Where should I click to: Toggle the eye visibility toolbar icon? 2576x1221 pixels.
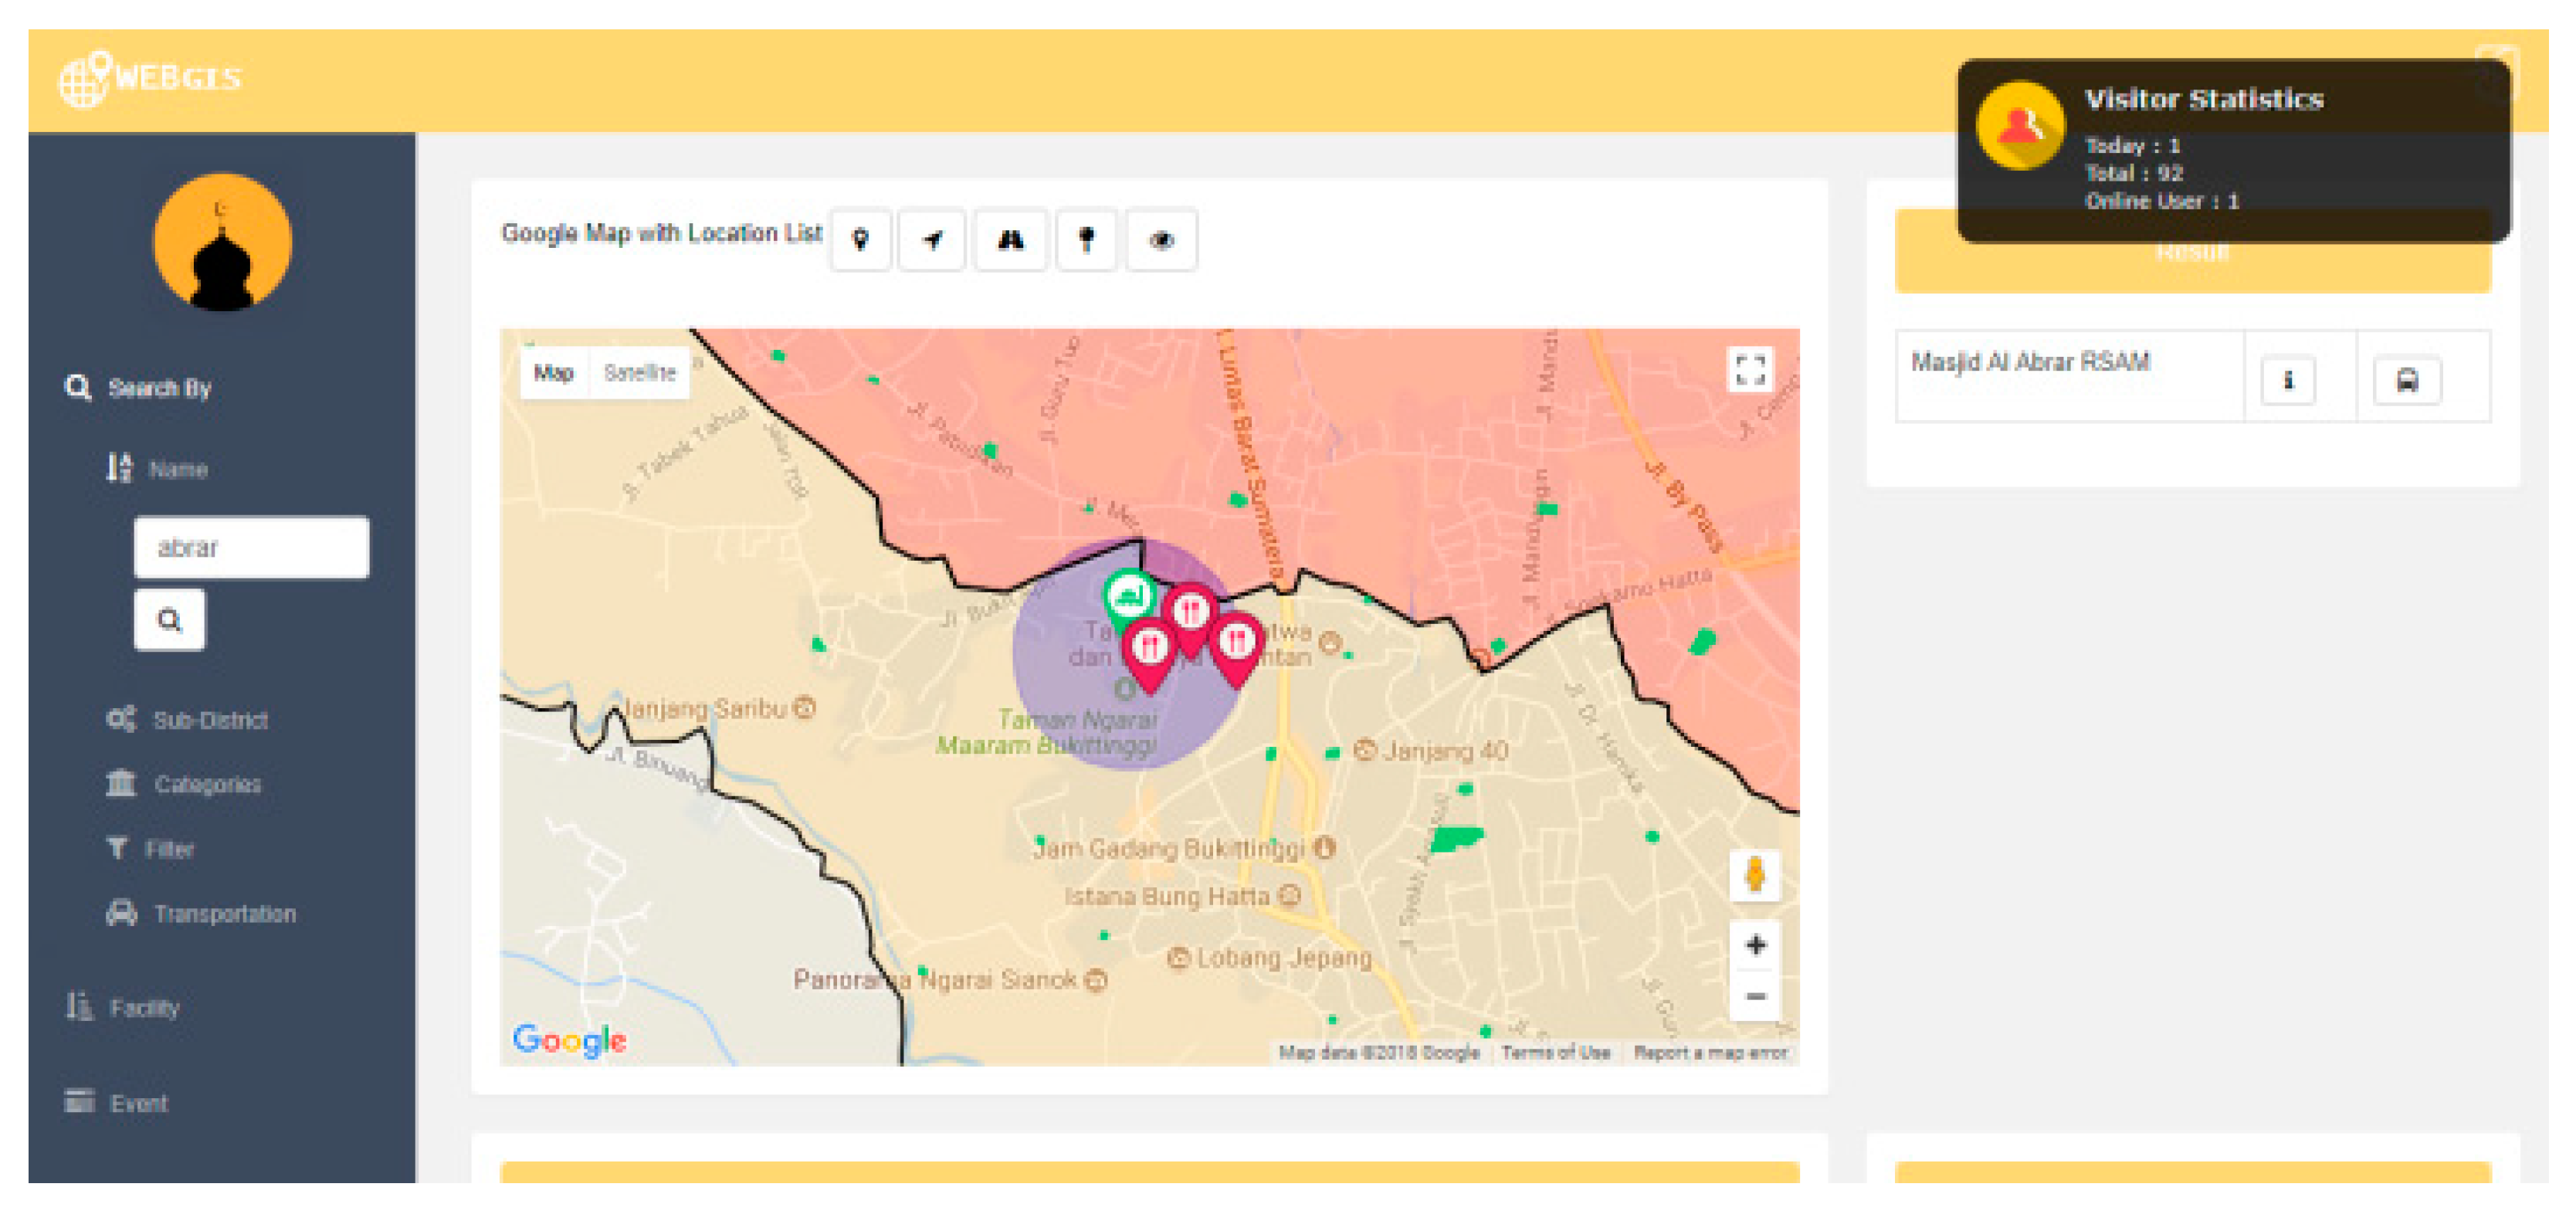coord(1161,240)
